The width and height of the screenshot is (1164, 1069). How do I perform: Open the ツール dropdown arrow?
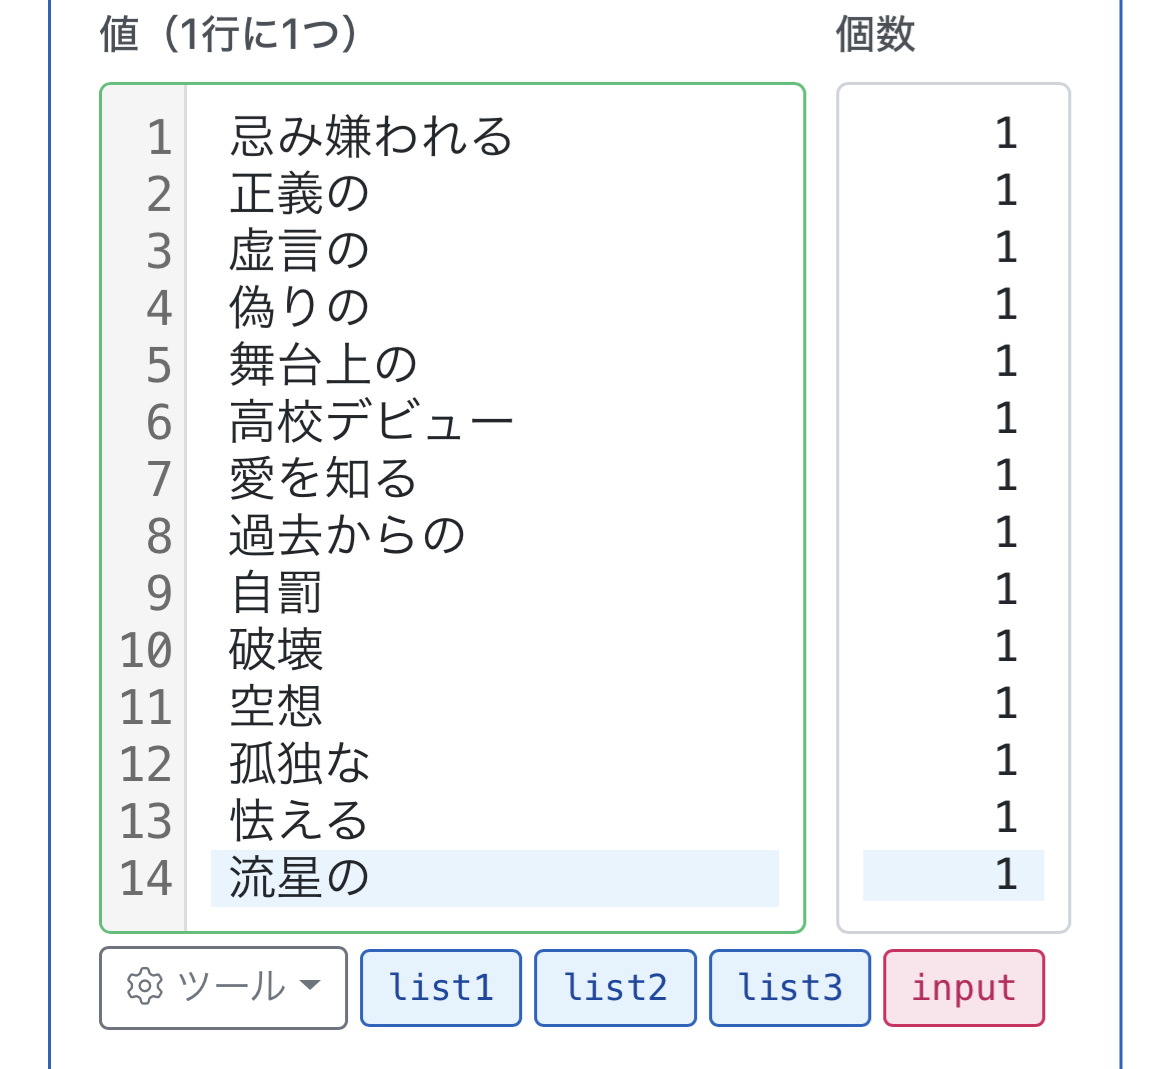tap(310, 986)
